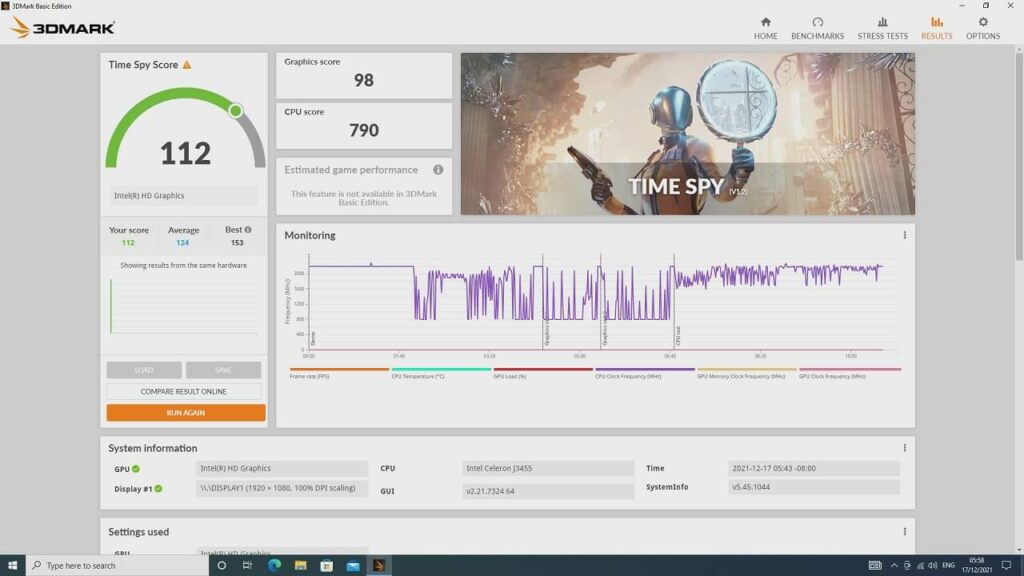Click the SystemInfo v5.45.1044 field
The image size is (1024, 576).
814,487
